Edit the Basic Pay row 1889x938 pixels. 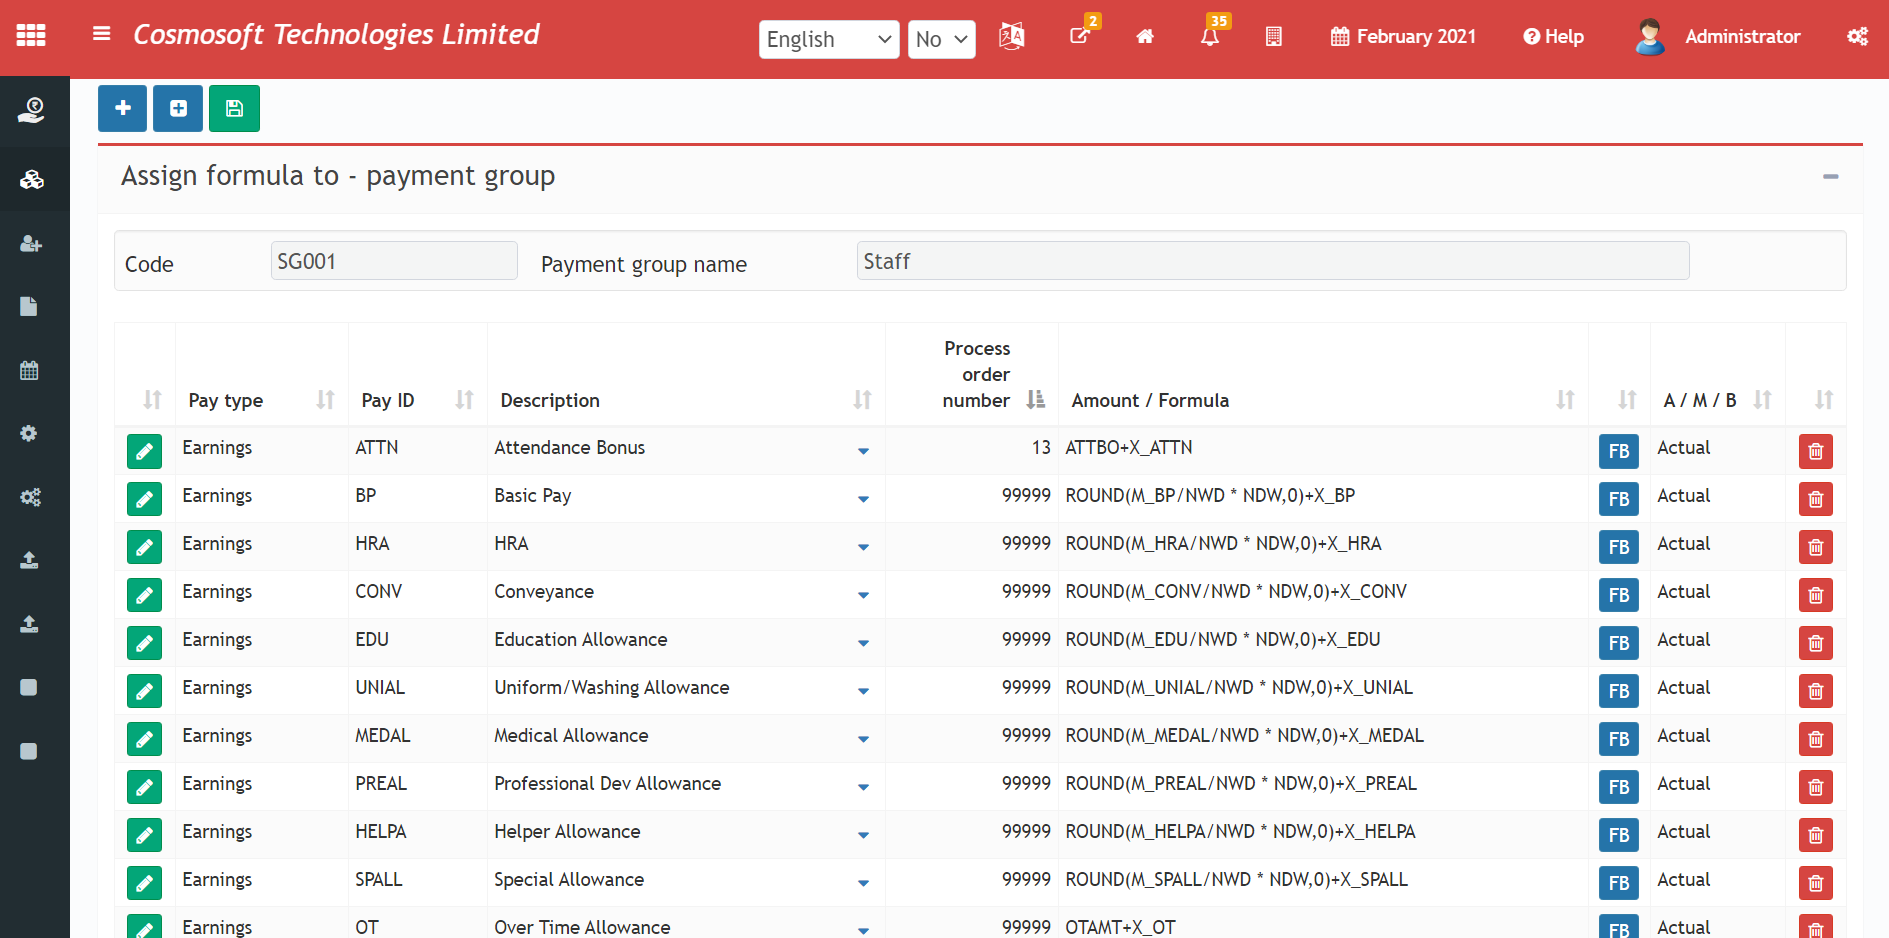[x=144, y=499]
